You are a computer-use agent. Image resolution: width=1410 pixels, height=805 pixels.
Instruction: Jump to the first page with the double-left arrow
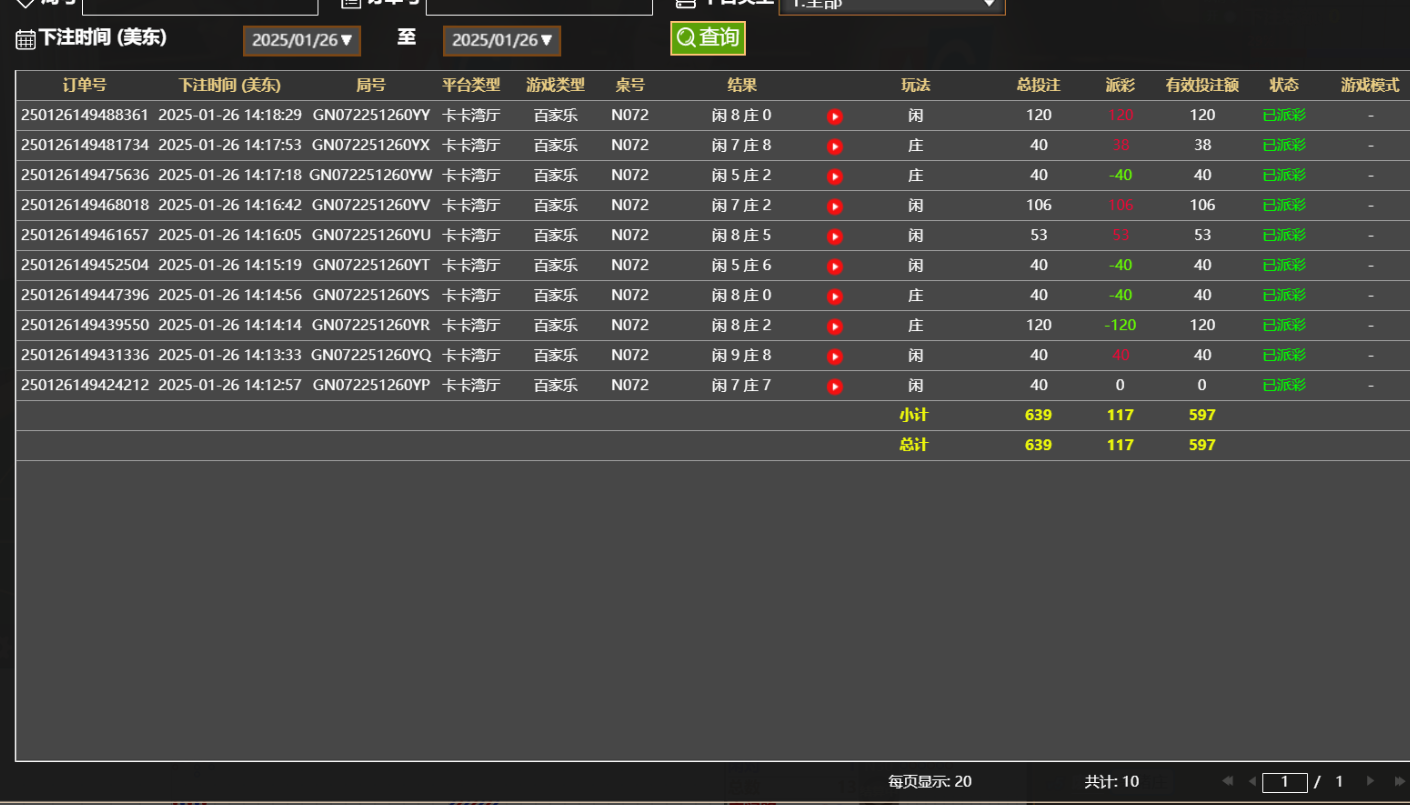1229,782
